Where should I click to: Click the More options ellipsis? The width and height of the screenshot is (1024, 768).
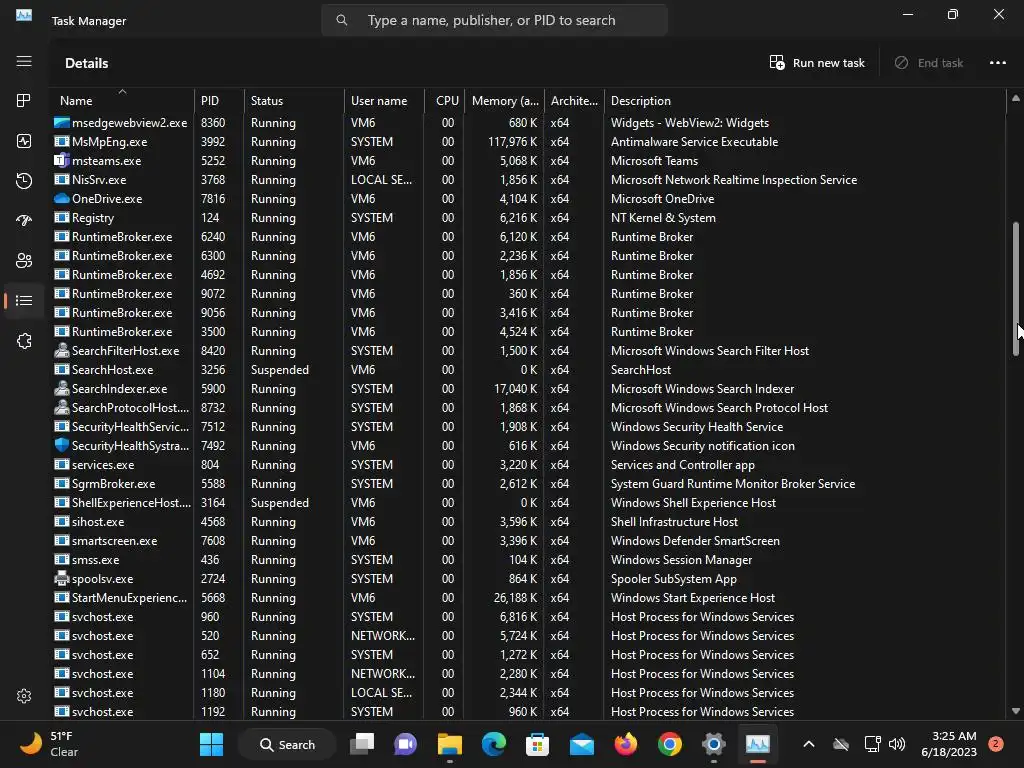pos(998,63)
